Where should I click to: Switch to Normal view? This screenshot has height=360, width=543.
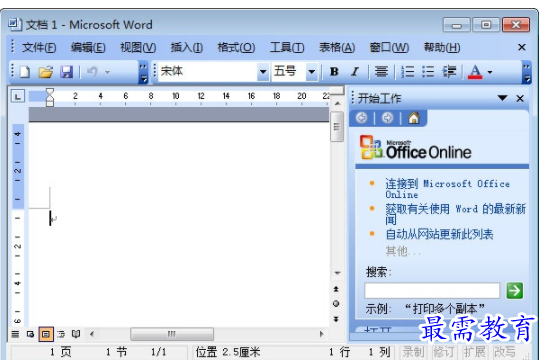tap(15, 334)
